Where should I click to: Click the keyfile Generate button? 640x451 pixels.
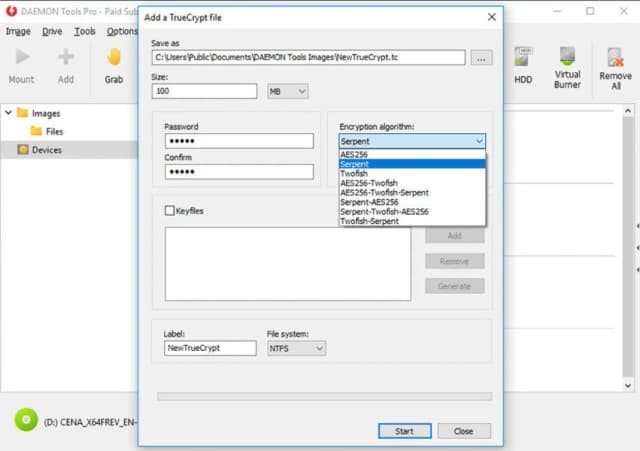click(455, 286)
